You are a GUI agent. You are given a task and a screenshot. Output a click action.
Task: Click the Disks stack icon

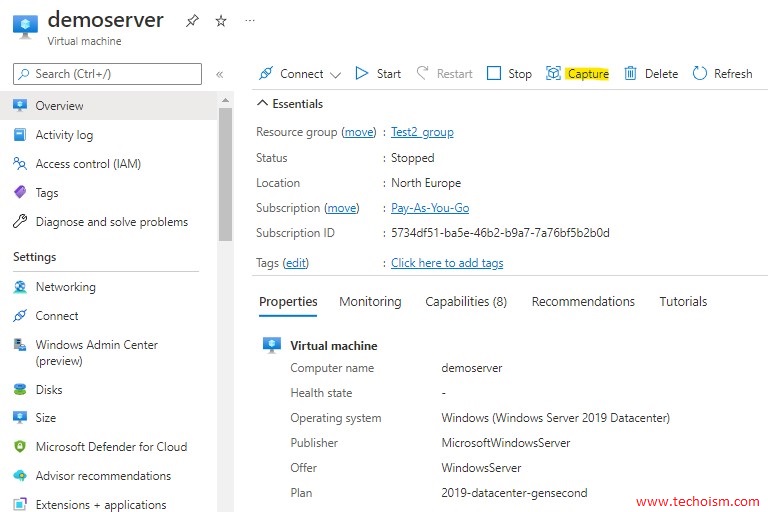coord(20,390)
